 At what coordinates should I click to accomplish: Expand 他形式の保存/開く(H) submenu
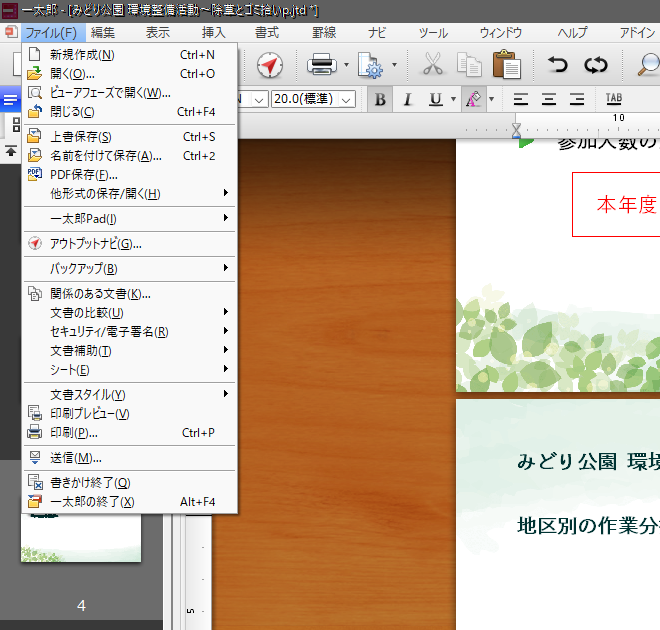click(130, 194)
